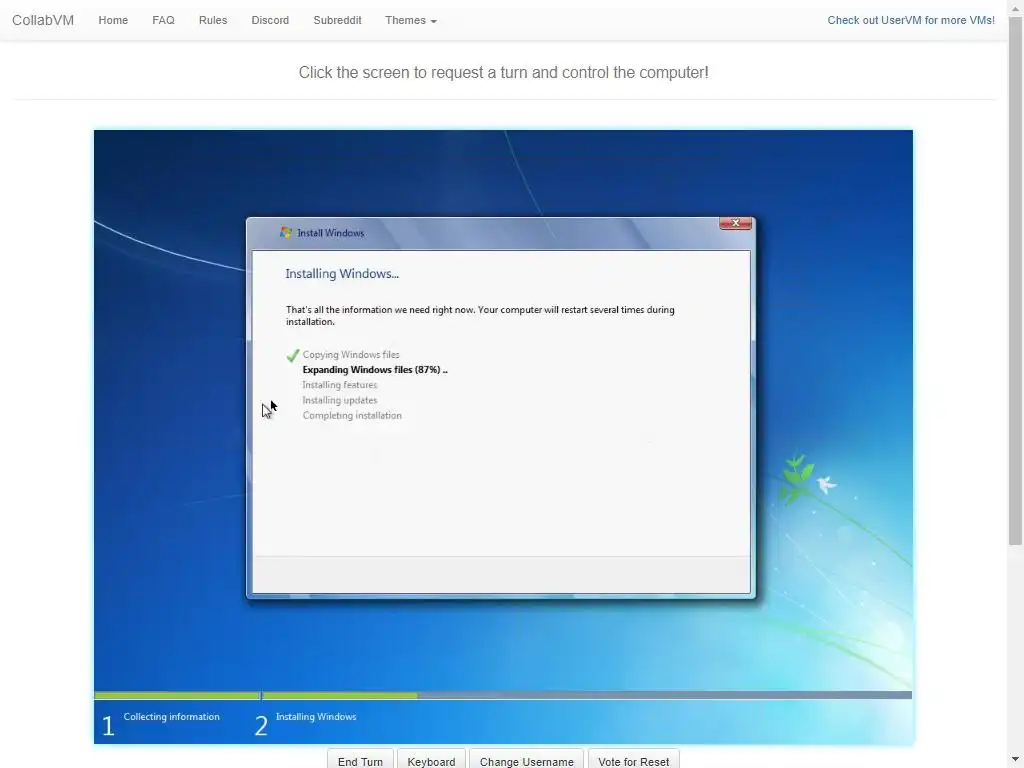Viewport: 1024px width, 768px height.
Task: Click the Change Username button
Action: click(x=526, y=760)
